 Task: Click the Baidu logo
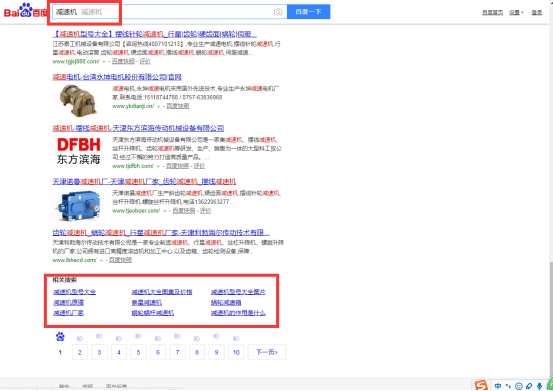(x=25, y=11)
